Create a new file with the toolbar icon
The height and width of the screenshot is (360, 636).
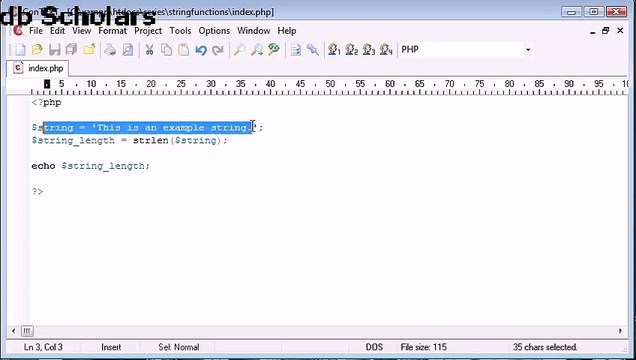tap(20, 50)
